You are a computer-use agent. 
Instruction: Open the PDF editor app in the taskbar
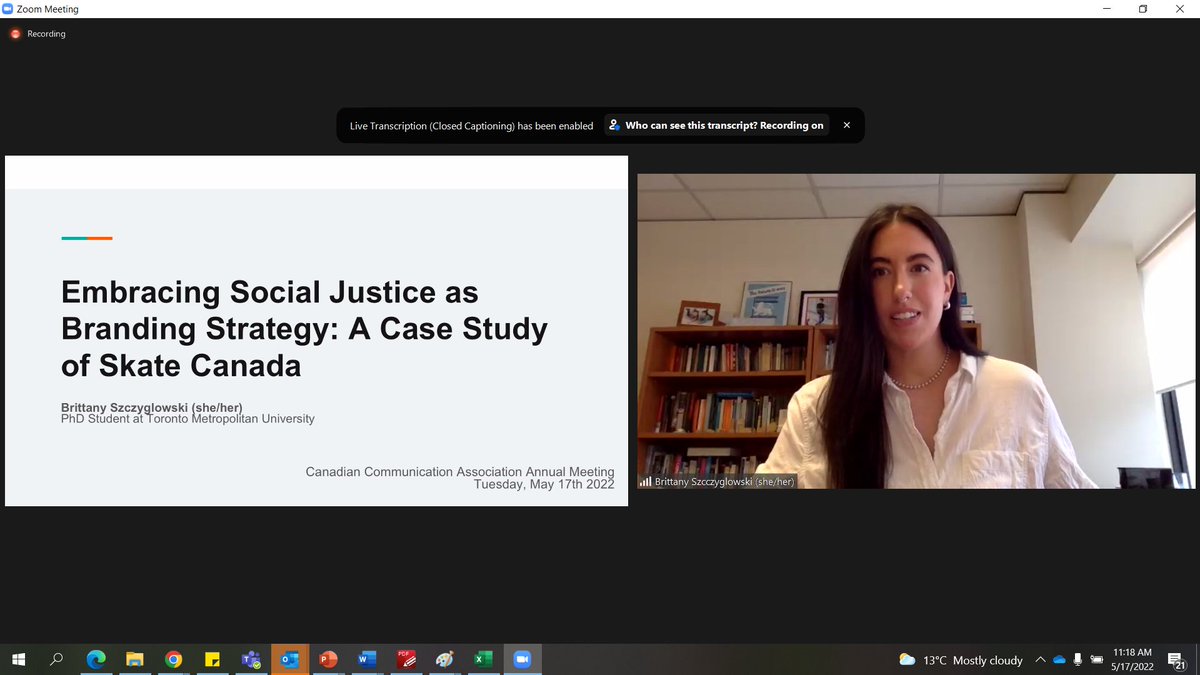405,659
